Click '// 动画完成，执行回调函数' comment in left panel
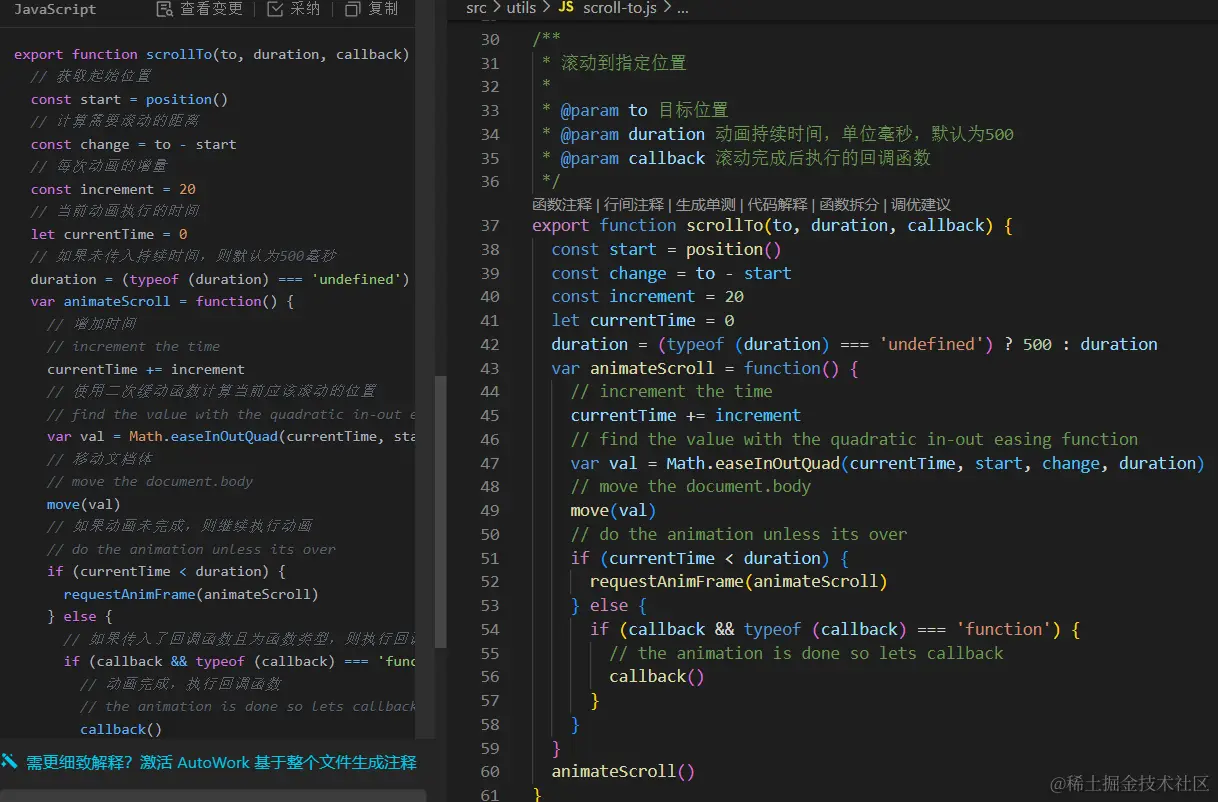The height and width of the screenshot is (802, 1218). (x=180, y=684)
